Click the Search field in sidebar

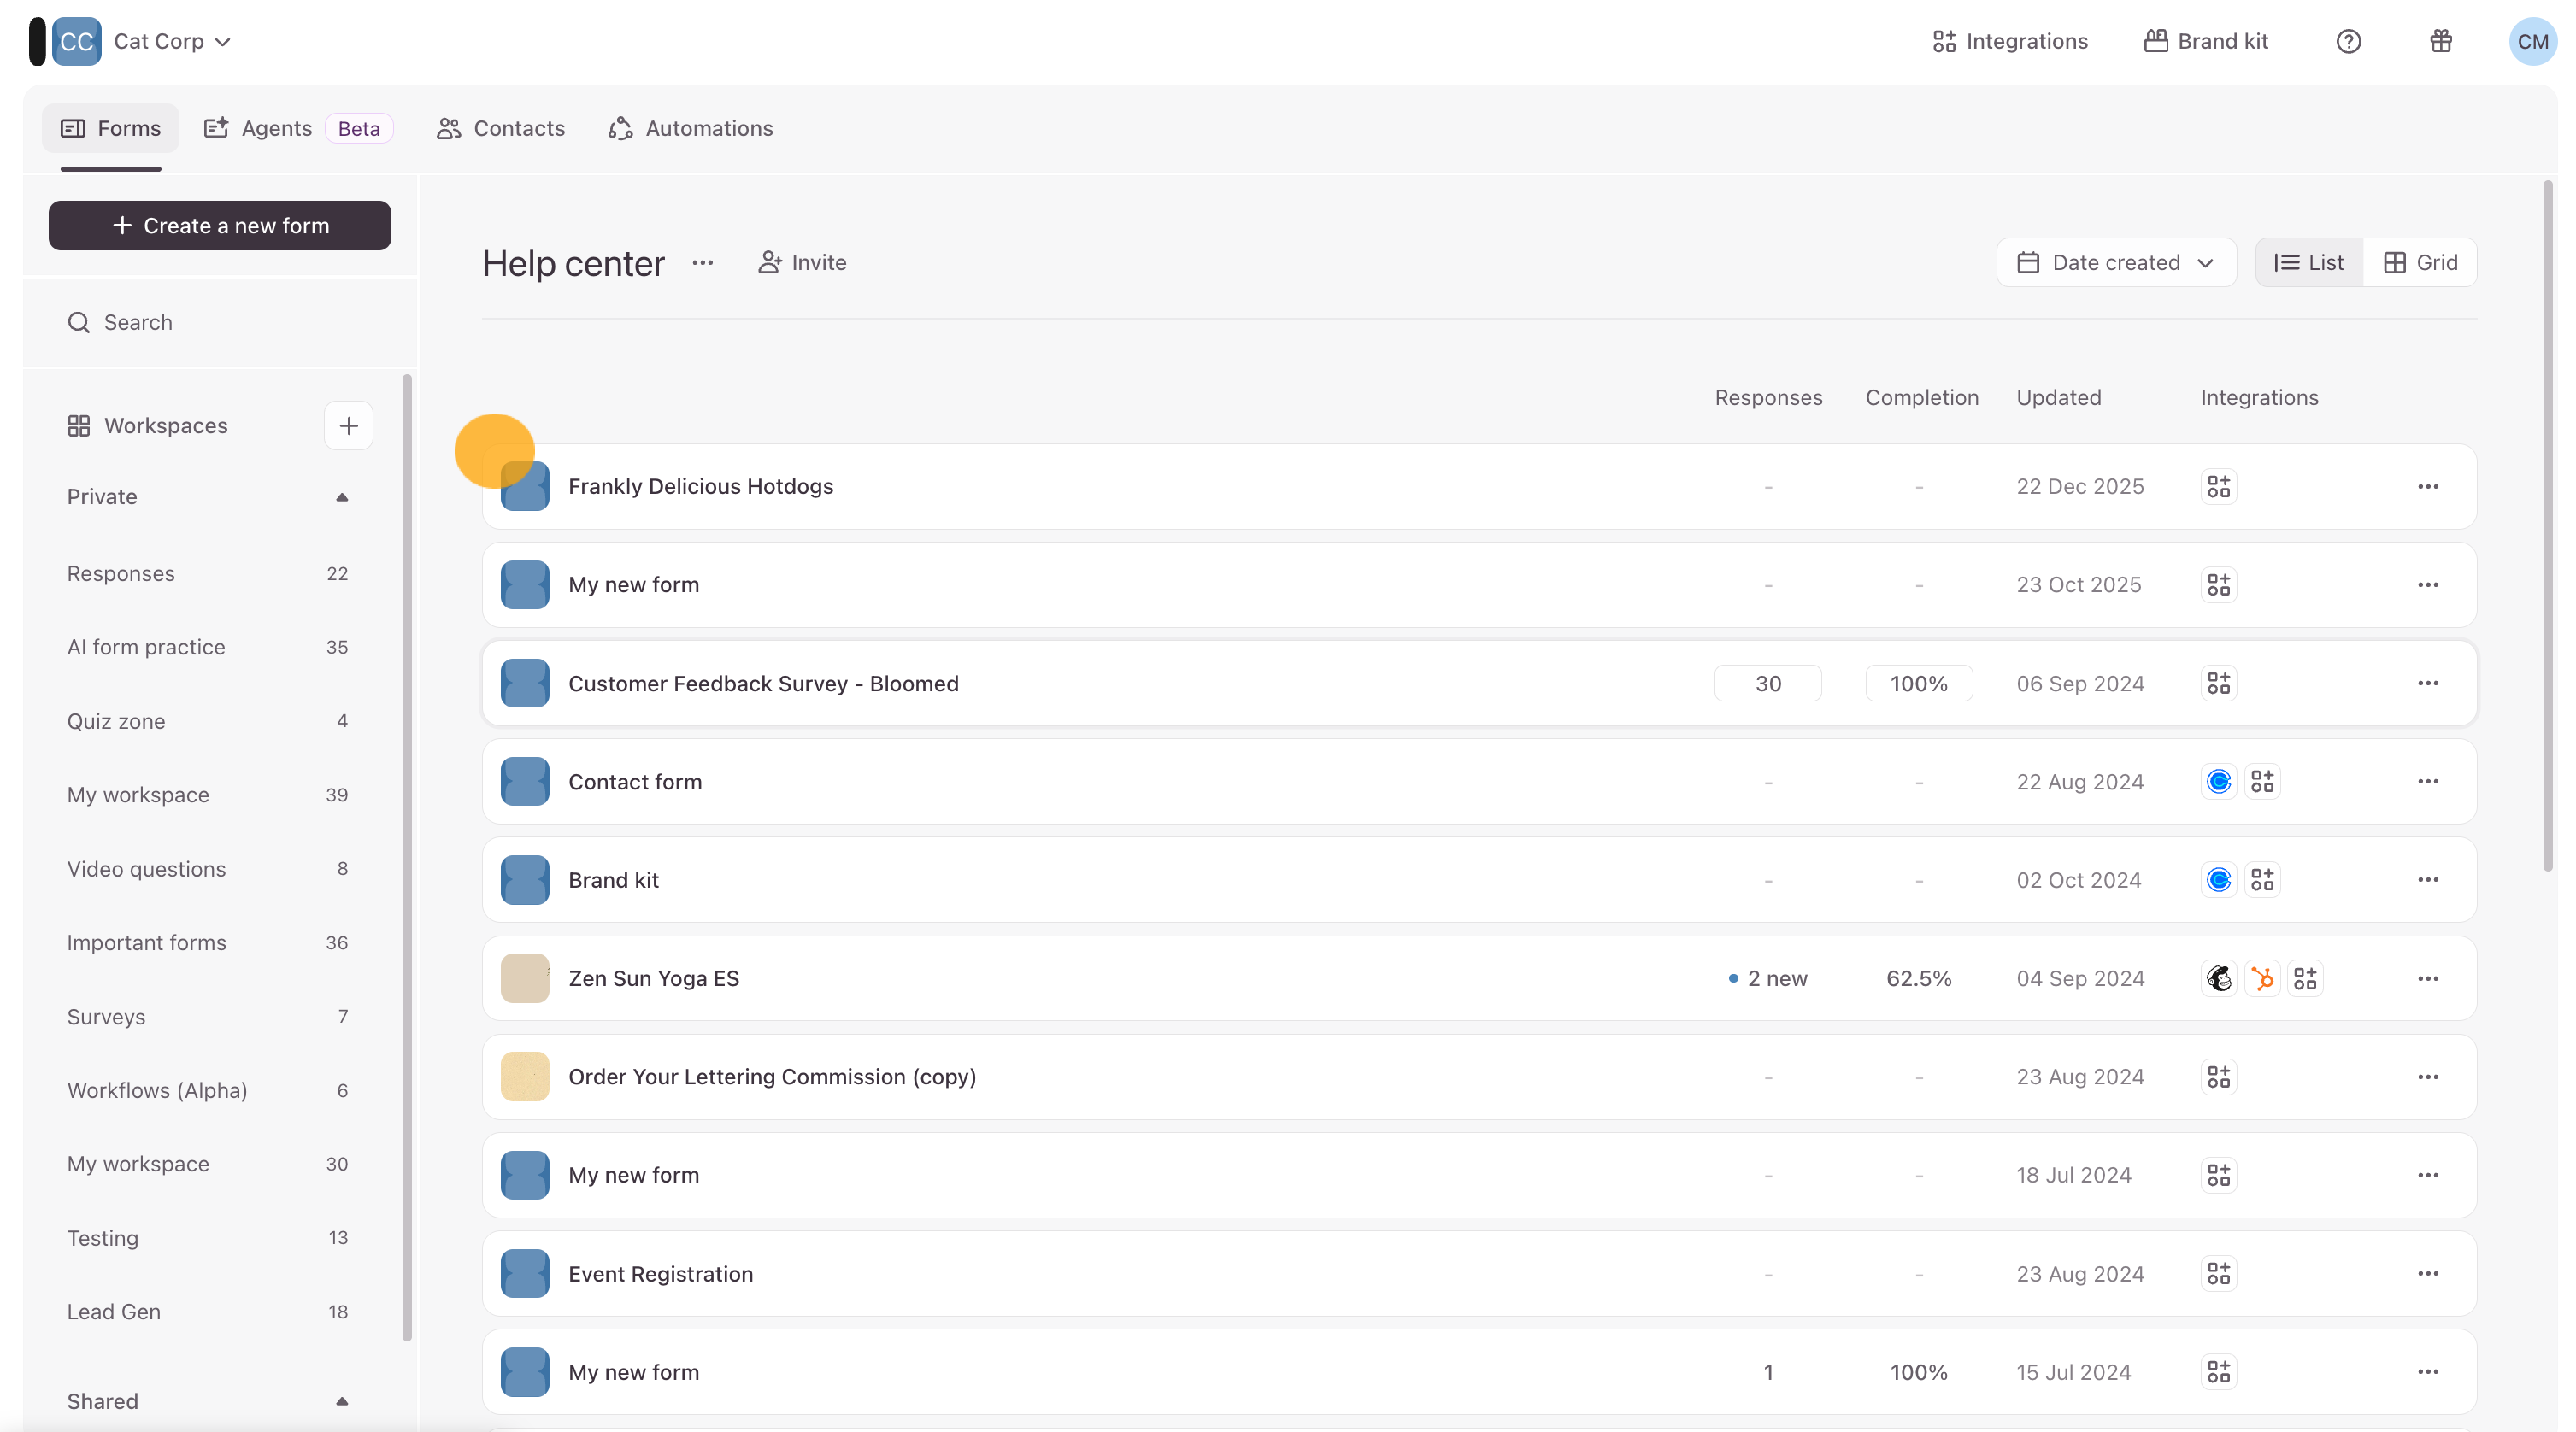tap(220, 322)
